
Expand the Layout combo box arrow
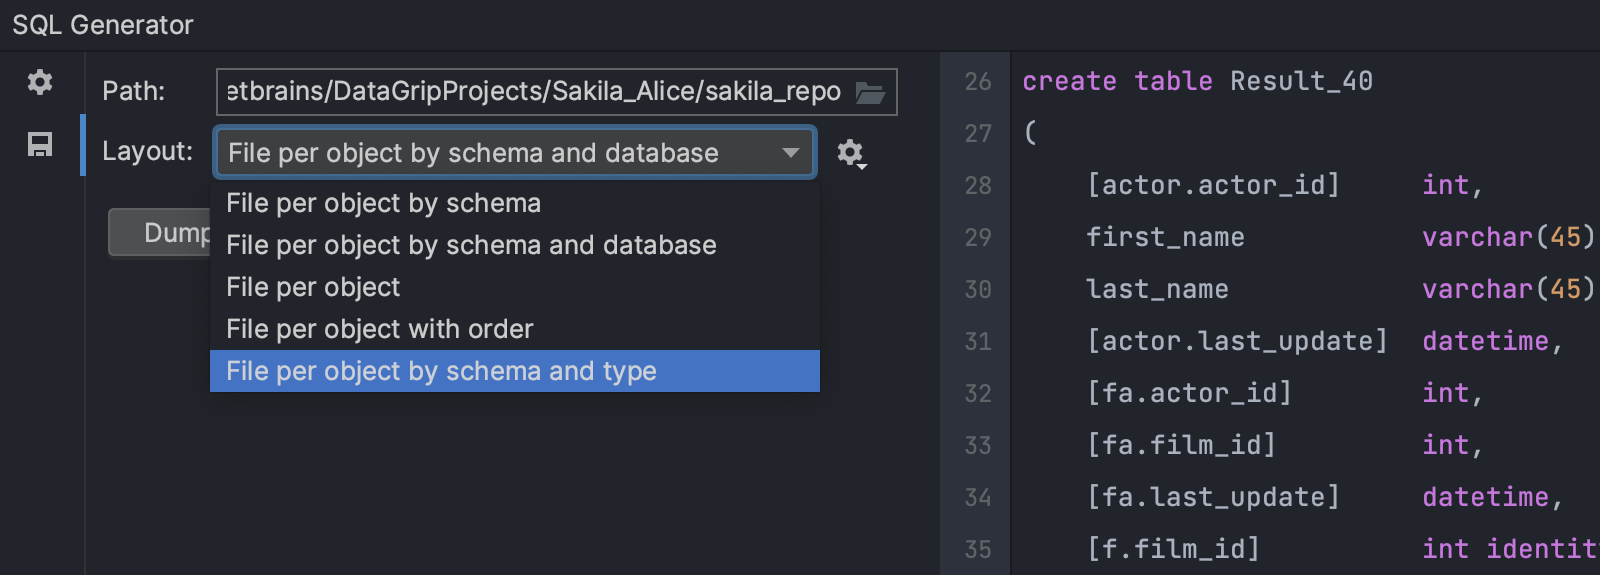(791, 153)
